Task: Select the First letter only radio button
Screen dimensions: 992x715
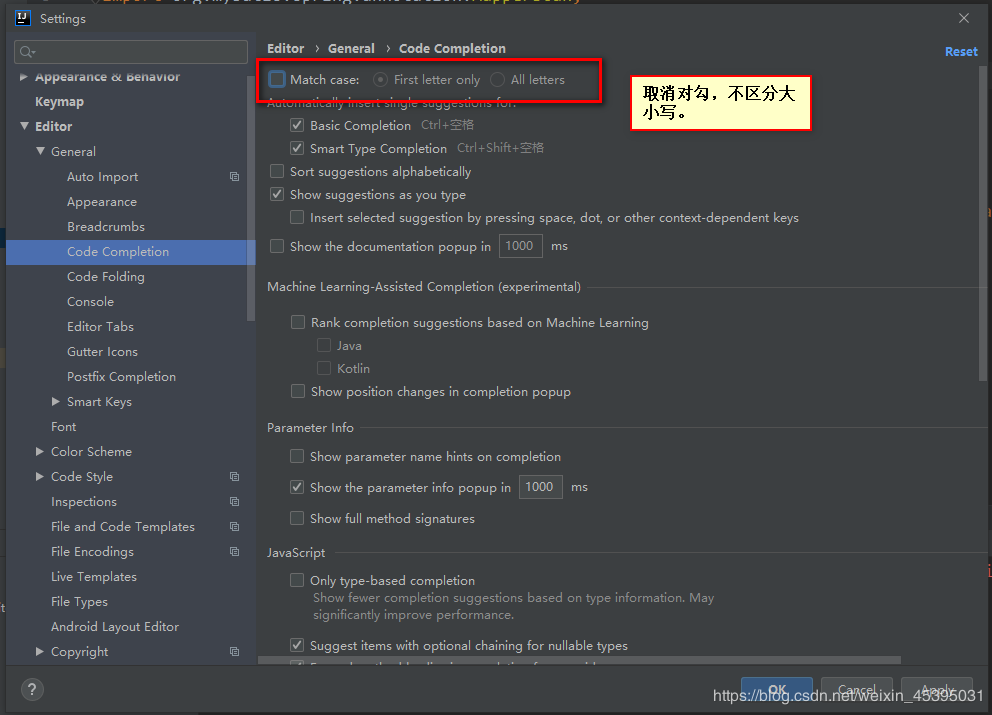Action: tap(380, 79)
